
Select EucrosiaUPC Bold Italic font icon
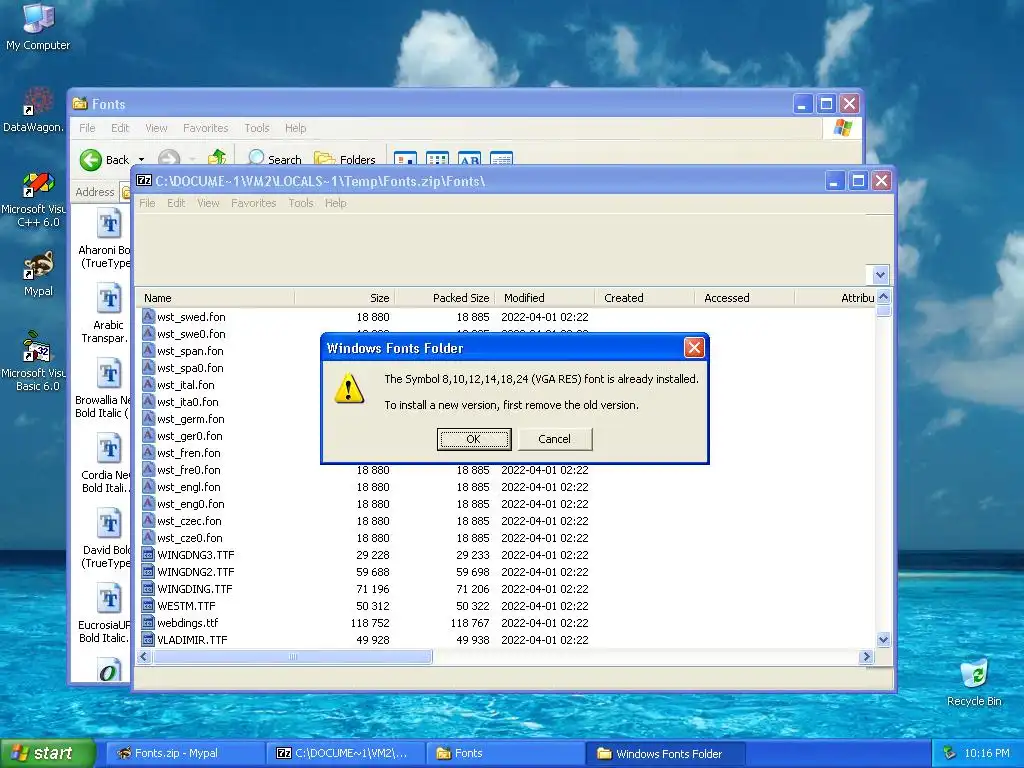pos(109,600)
